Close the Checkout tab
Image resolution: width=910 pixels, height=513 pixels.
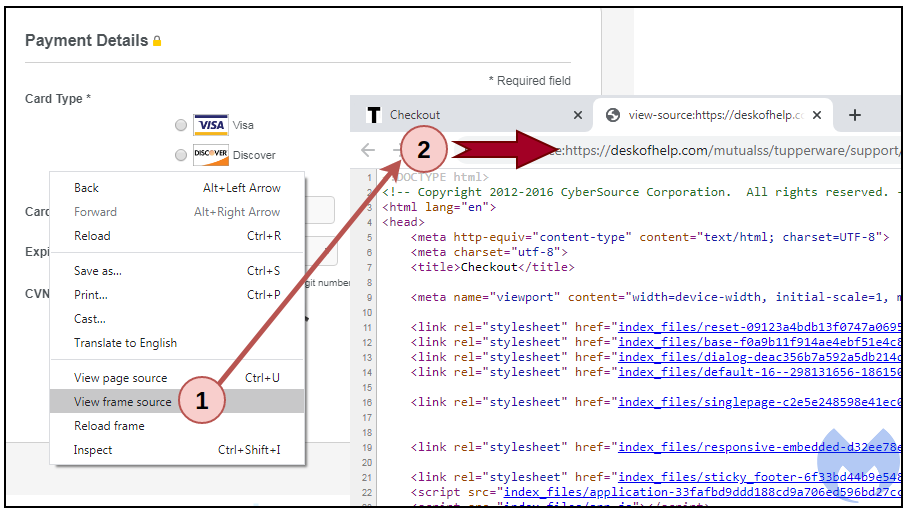[578, 115]
